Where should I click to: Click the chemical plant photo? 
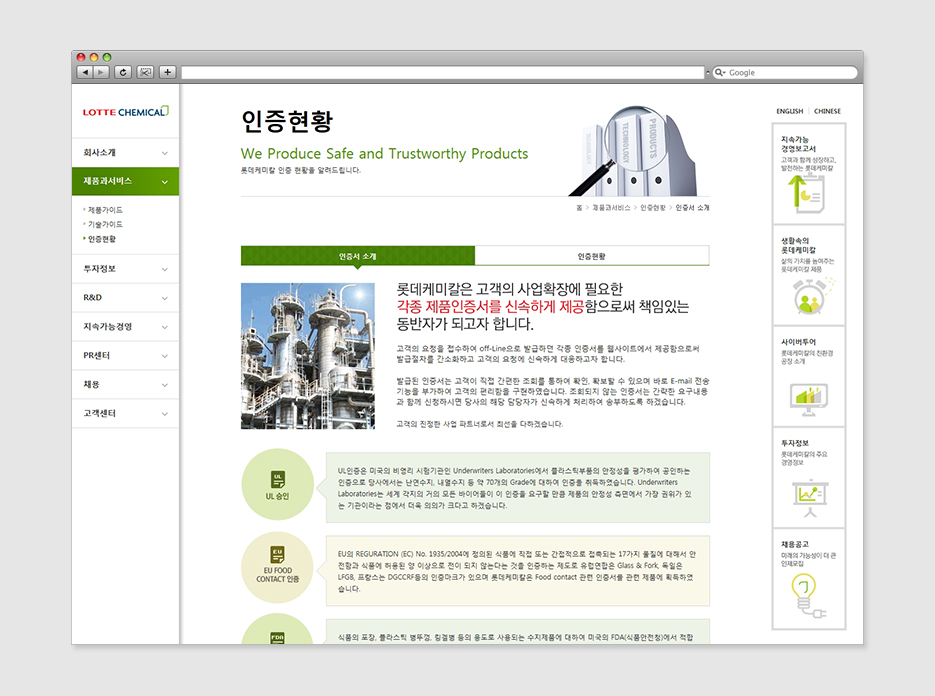pos(308,356)
